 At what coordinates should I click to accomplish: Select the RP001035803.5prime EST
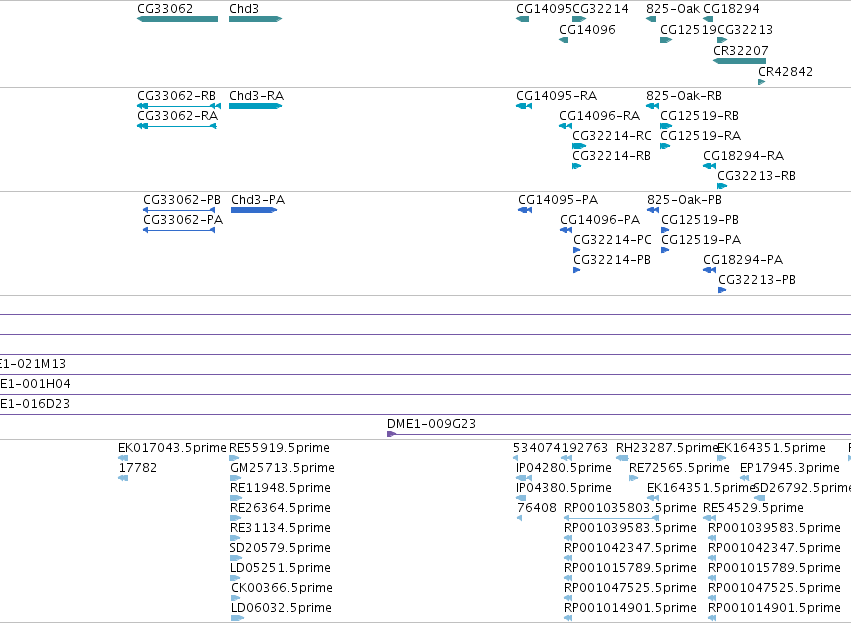[612, 518]
